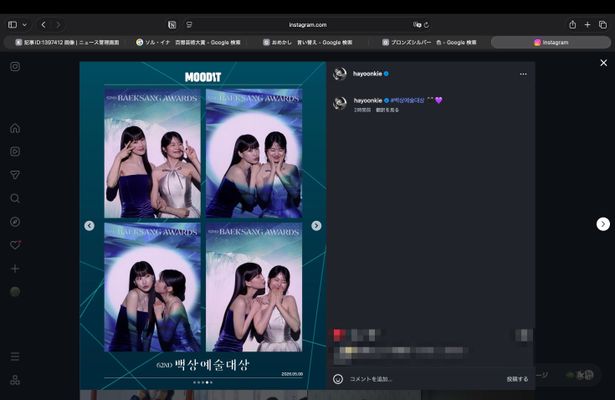Viewport: 615px width, 400px height.
Task: Open the hayoonkie username in post header
Action: pos(367,74)
